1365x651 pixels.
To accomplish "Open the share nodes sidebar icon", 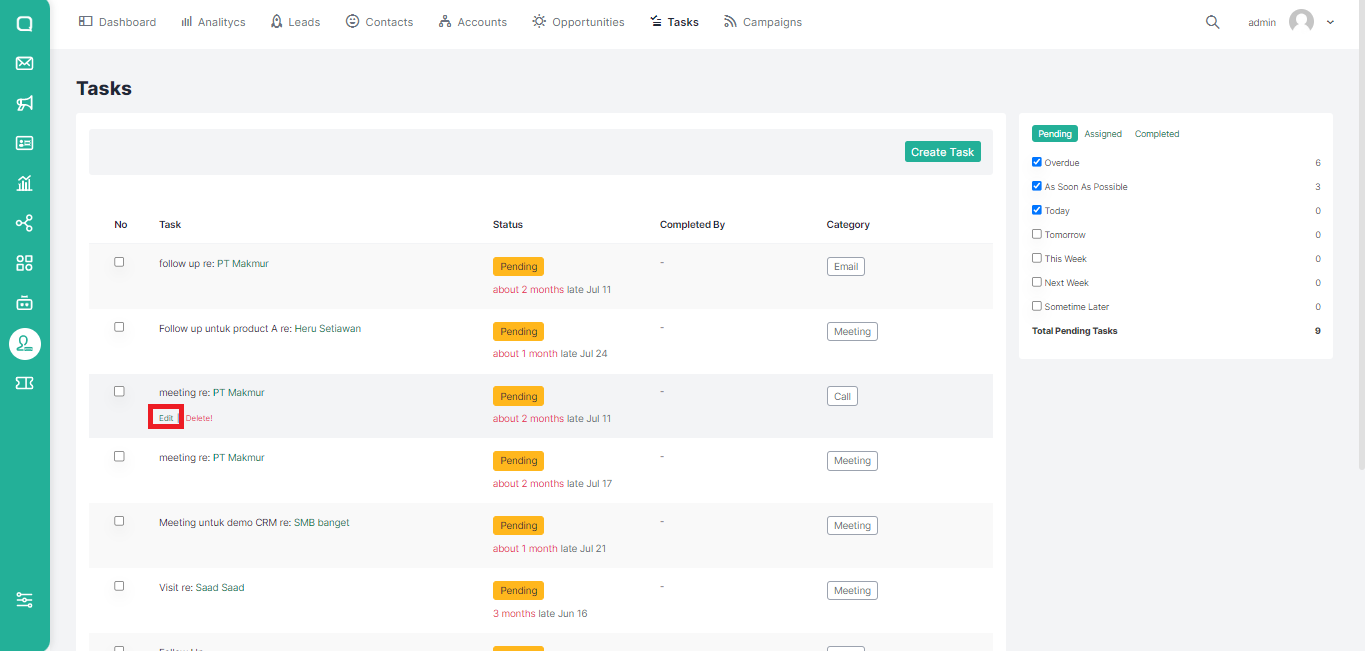I will [x=25, y=223].
